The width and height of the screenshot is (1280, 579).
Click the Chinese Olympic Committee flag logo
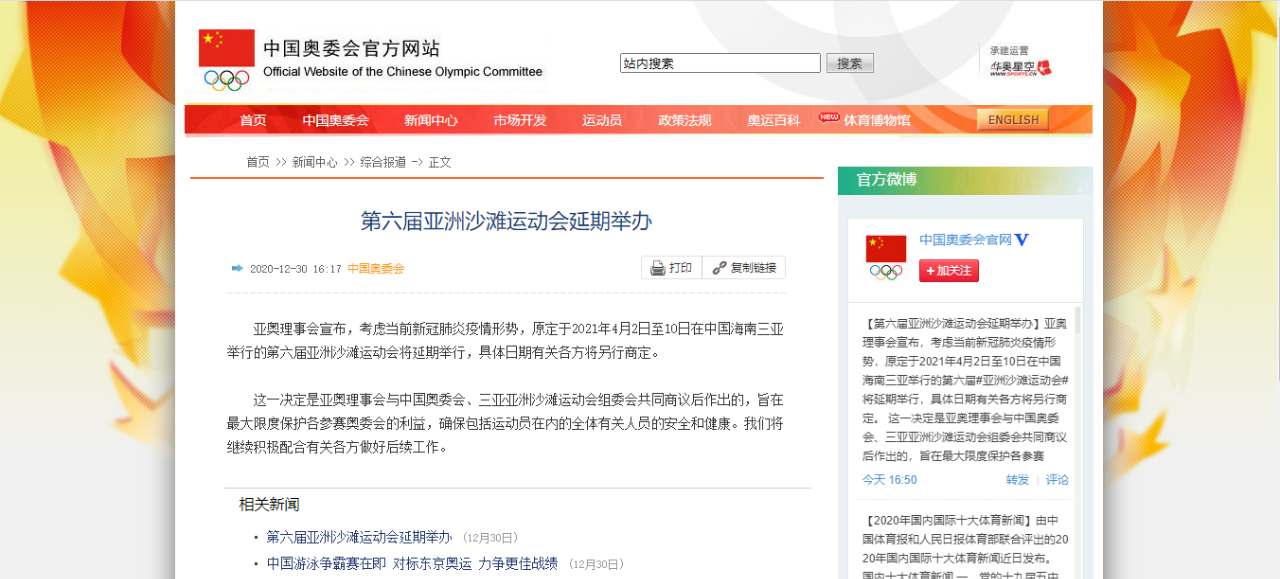(227, 60)
